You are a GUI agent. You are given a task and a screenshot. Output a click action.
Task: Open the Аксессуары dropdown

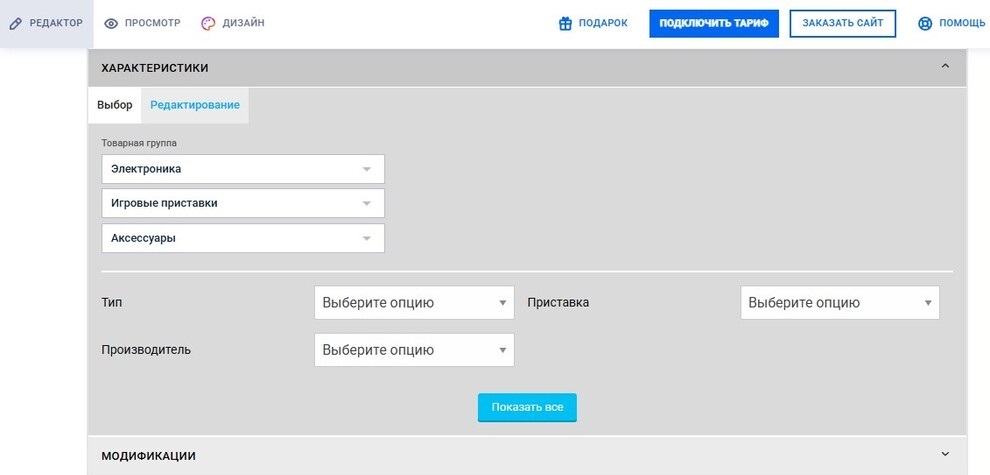[x=243, y=238]
